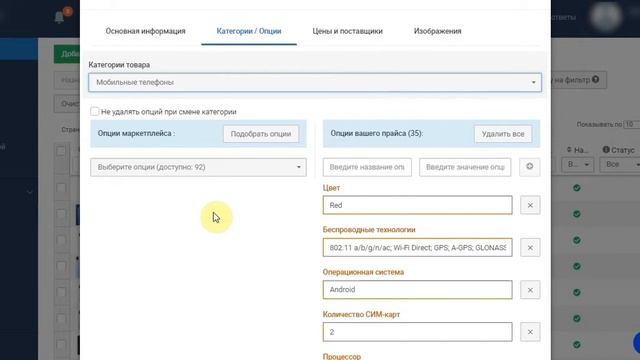
Task: Edit the Количество СИМ-карт field
Action: click(417, 332)
